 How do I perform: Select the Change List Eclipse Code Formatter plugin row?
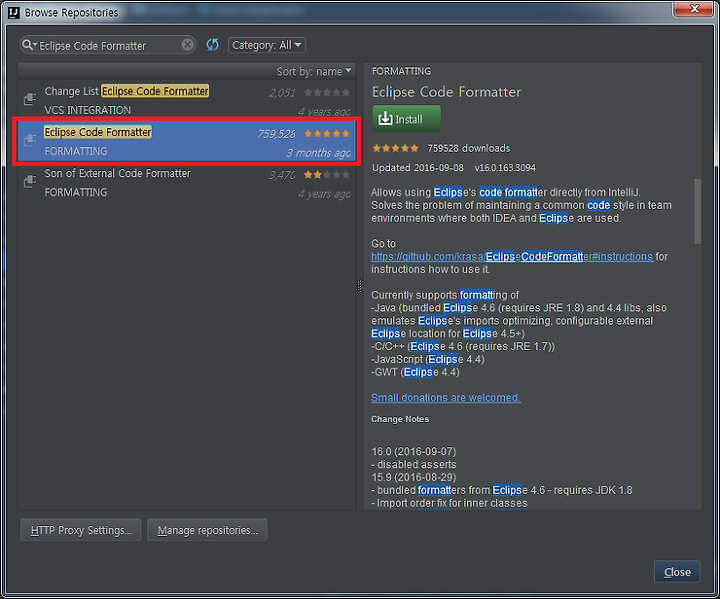[x=187, y=100]
